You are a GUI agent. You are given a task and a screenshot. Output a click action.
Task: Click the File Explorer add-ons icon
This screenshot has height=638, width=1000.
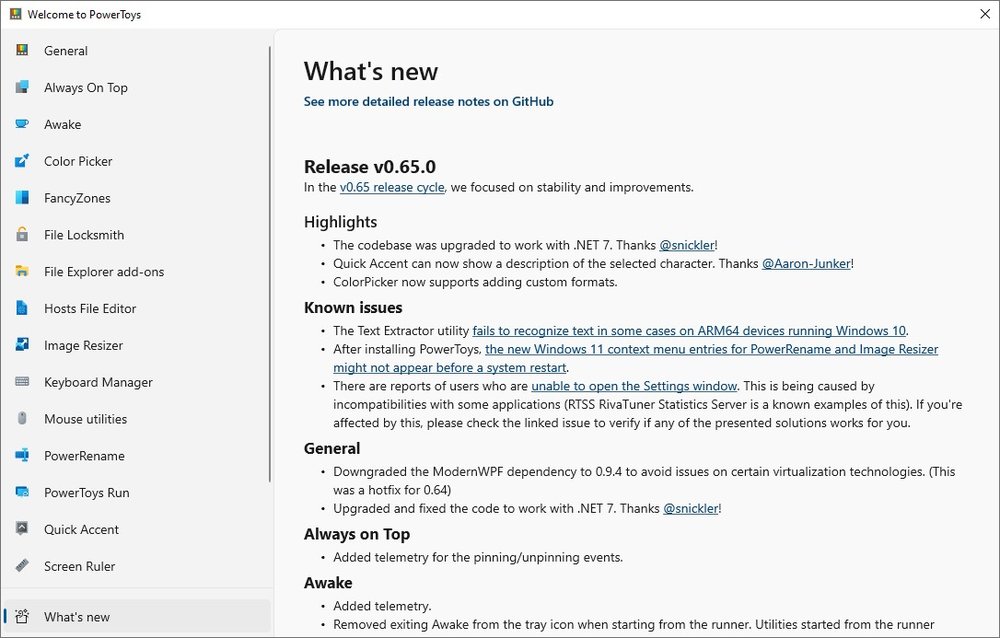point(22,271)
